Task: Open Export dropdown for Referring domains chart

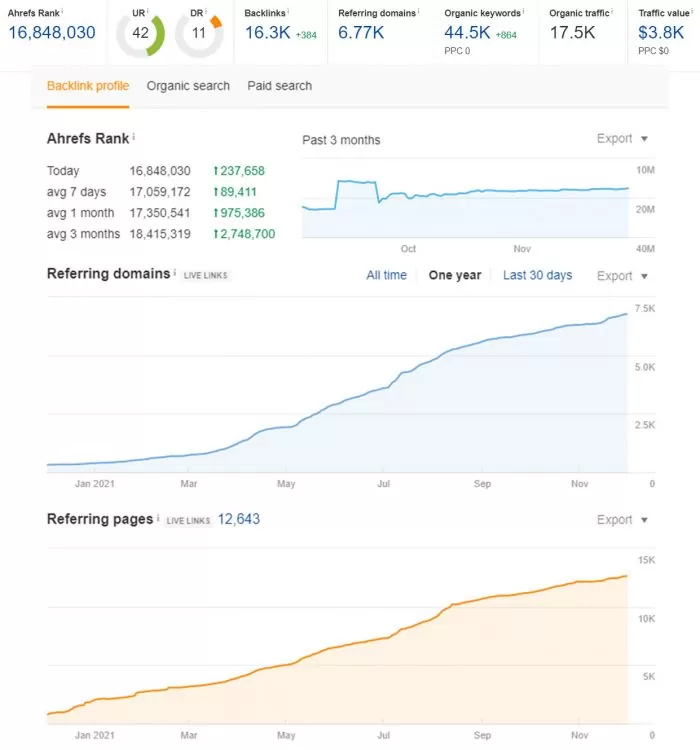Action: (622, 276)
